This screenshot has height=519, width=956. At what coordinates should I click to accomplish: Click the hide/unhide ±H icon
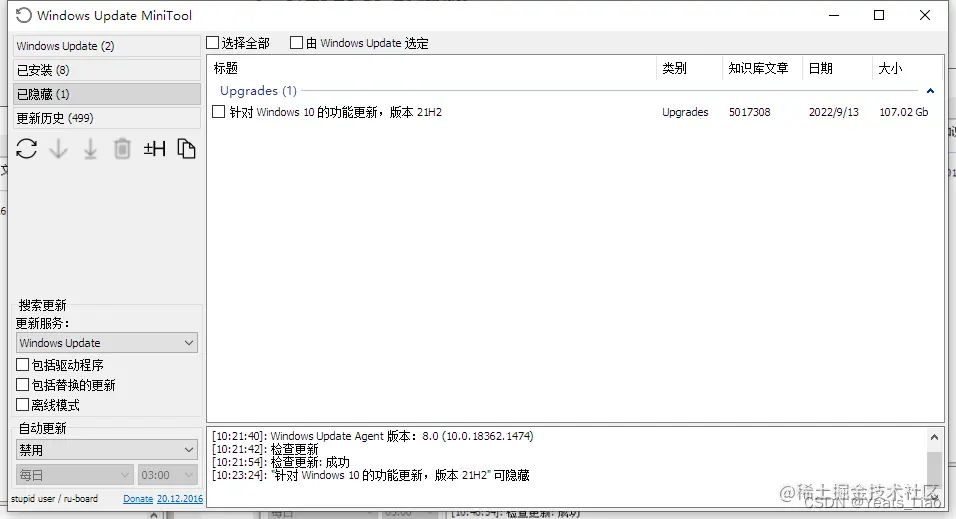(x=154, y=149)
